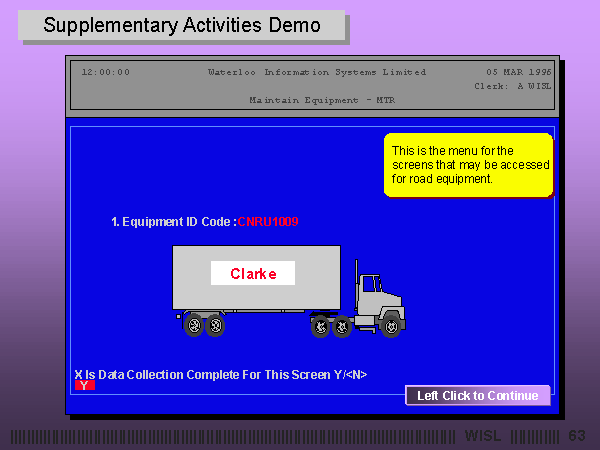Click the 12:00:00 time in the header
The image size is (600, 450).
[106, 72]
